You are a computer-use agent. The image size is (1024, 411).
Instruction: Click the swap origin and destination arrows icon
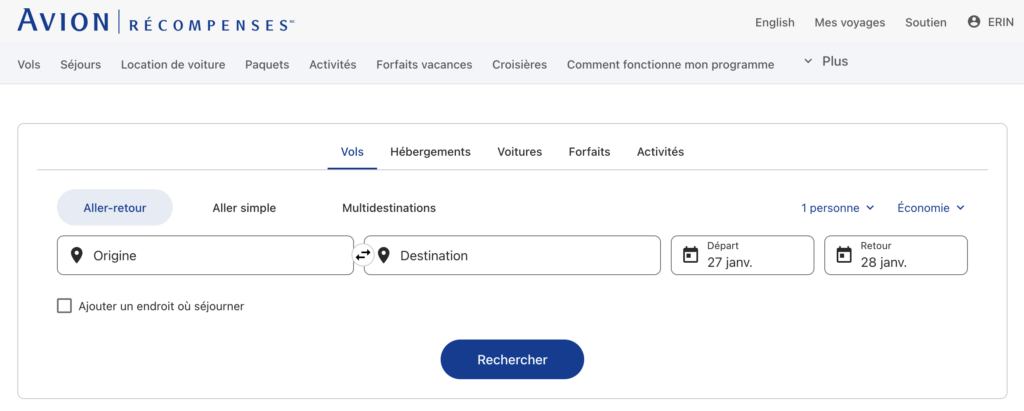click(362, 255)
